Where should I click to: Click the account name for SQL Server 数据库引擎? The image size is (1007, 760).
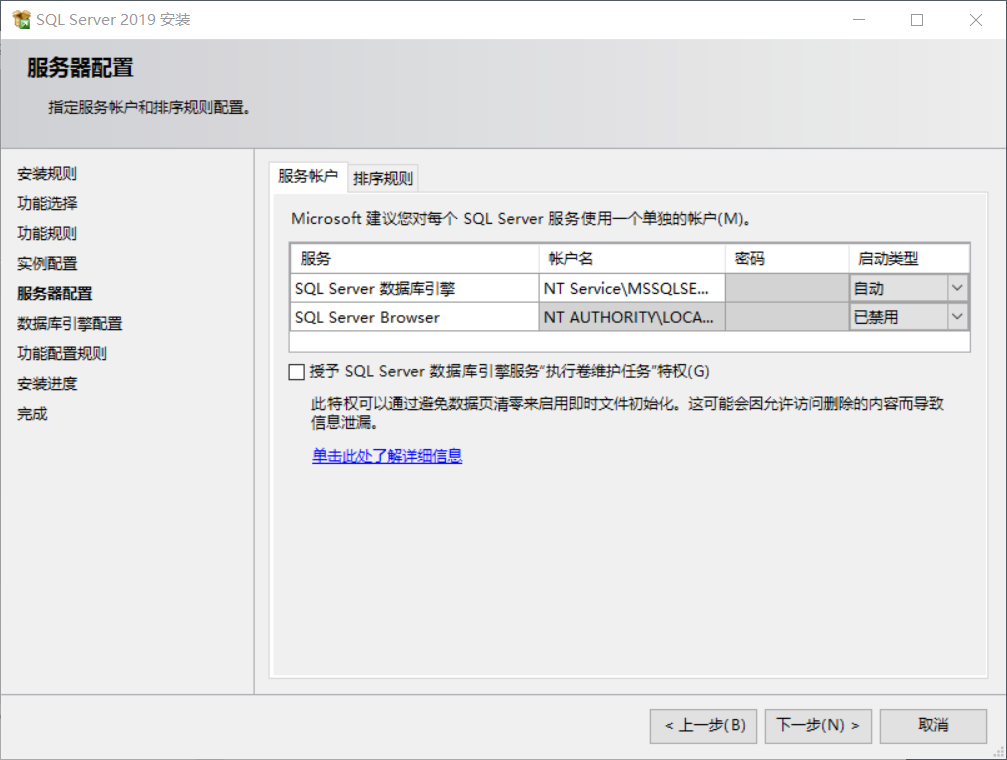click(632, 288)
